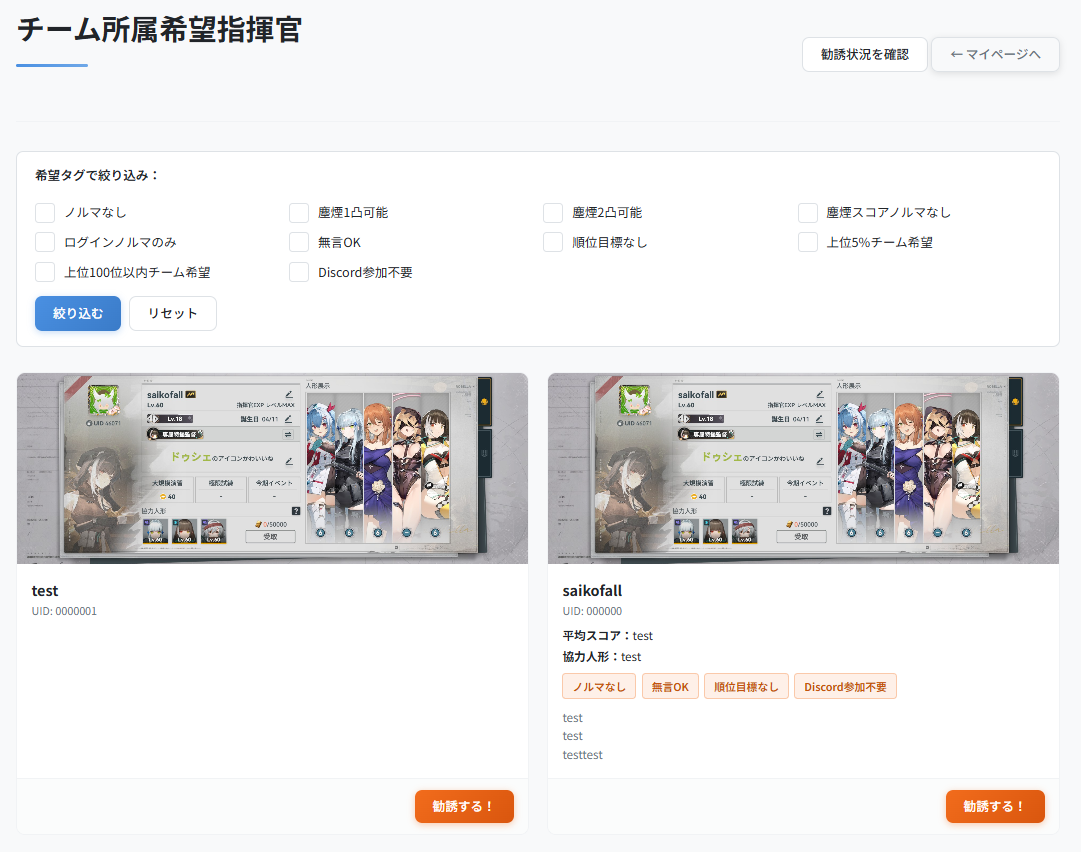Click the 順位目標なし tag on saikofall's card
The width and height of the screenshot is (1081, 852).
(x=747, y=687)
